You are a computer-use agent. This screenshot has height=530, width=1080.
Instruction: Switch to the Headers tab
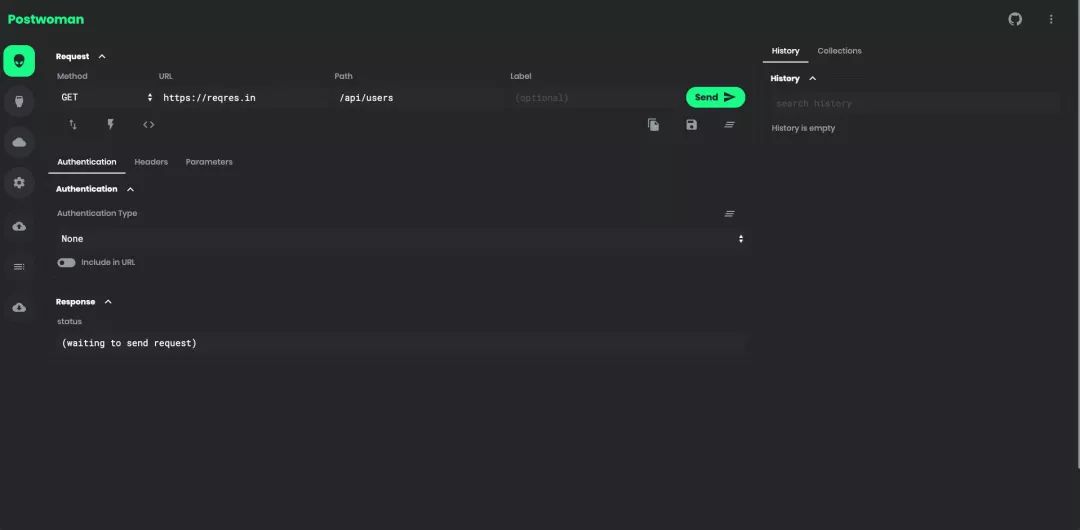[151, 162]
